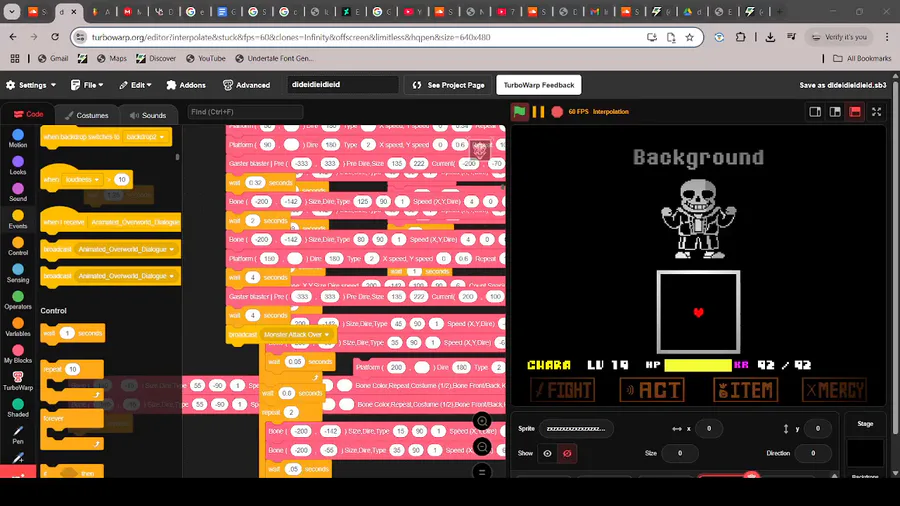Screen dimensions: 900x506
Task: Open Undertale Font Gen bookmark
Action: click(x=274, y=59)
